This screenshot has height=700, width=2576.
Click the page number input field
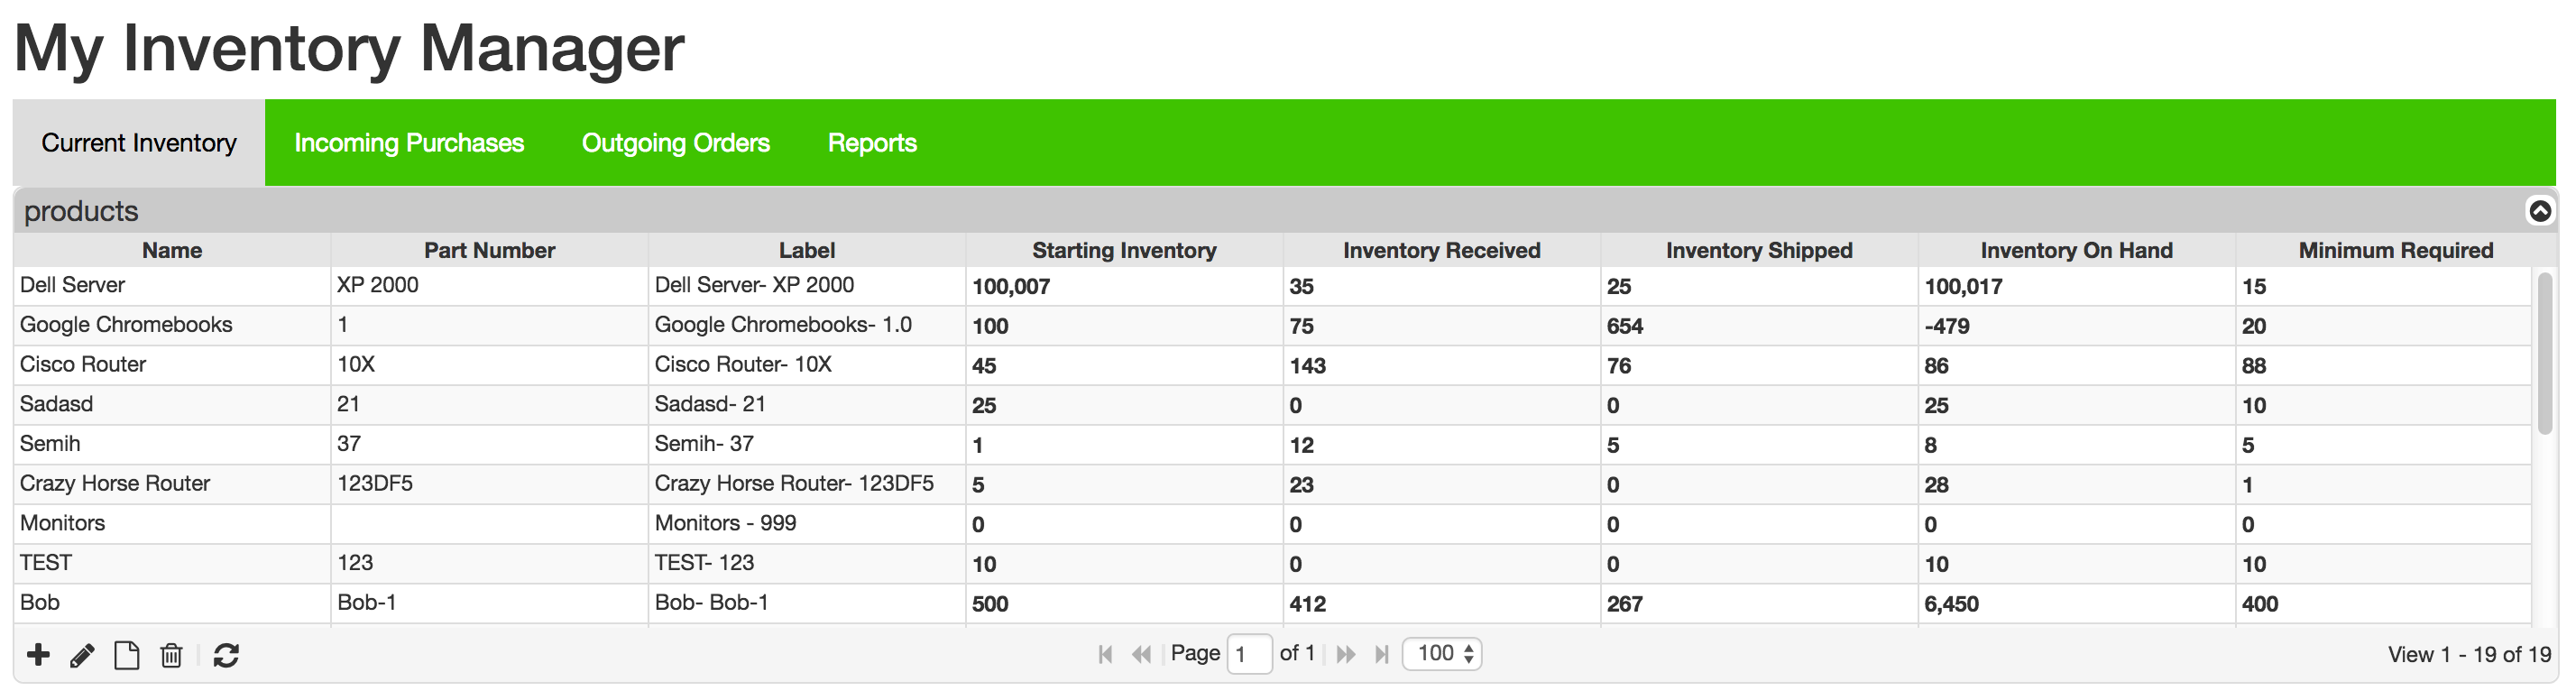[1249, 654]
